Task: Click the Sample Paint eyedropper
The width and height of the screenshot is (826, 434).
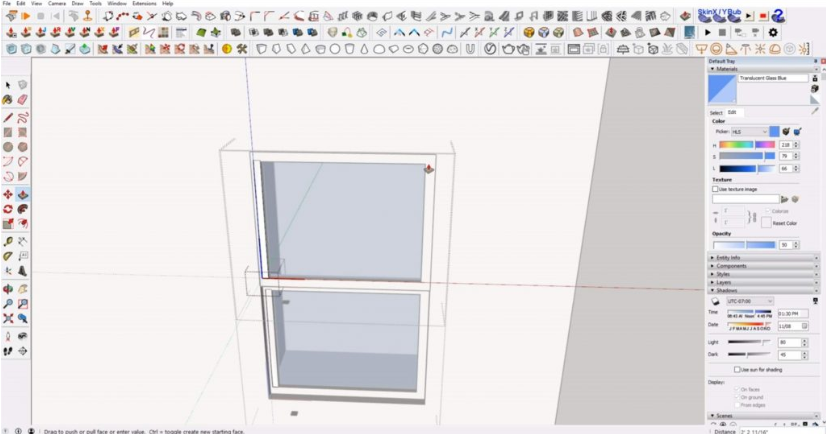Action: 815,112
